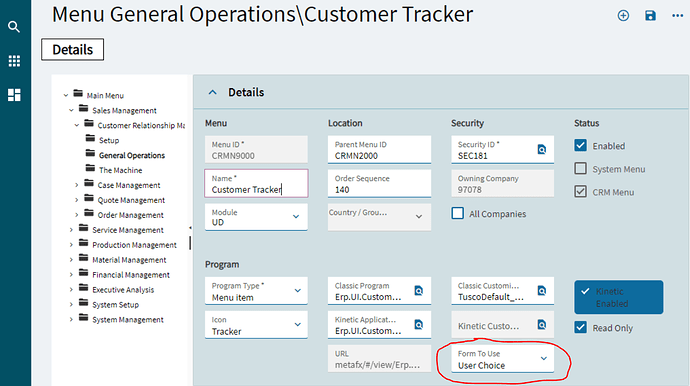Open the apps grid menu icon
The width and height of the screenshot is (690, 386).
[x=14, y=61]
